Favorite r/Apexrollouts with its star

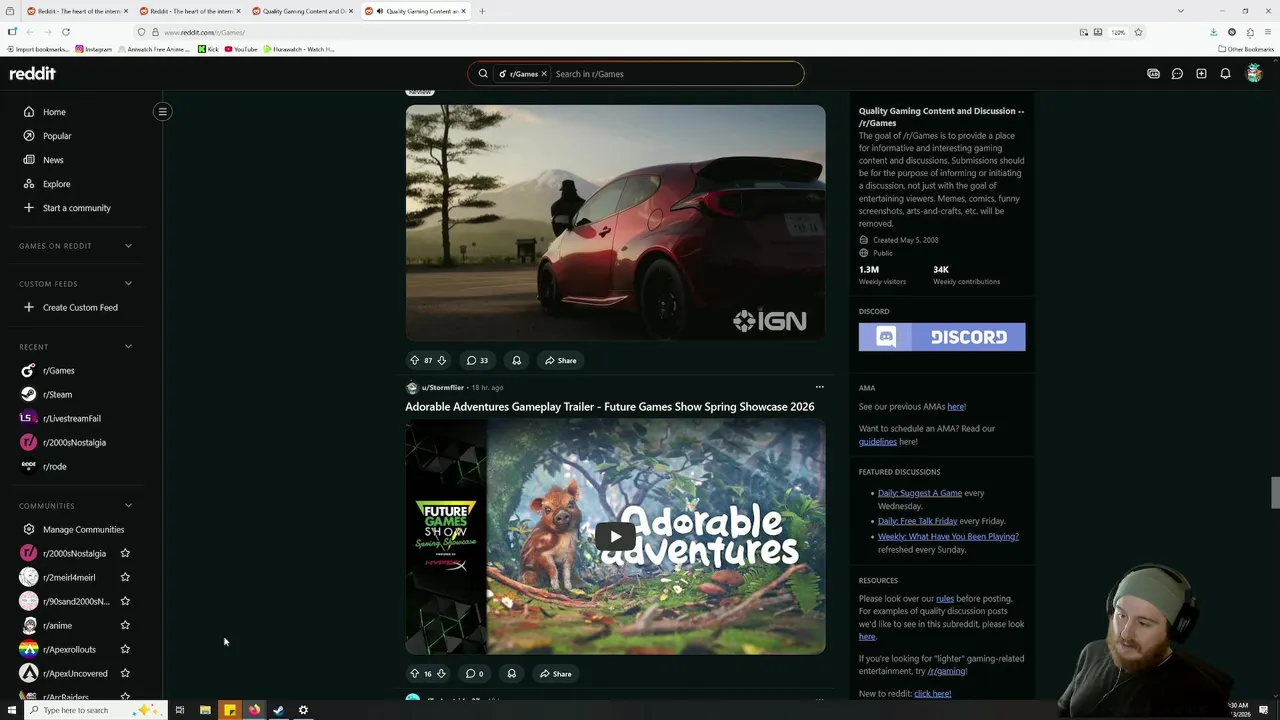(125, 649)
